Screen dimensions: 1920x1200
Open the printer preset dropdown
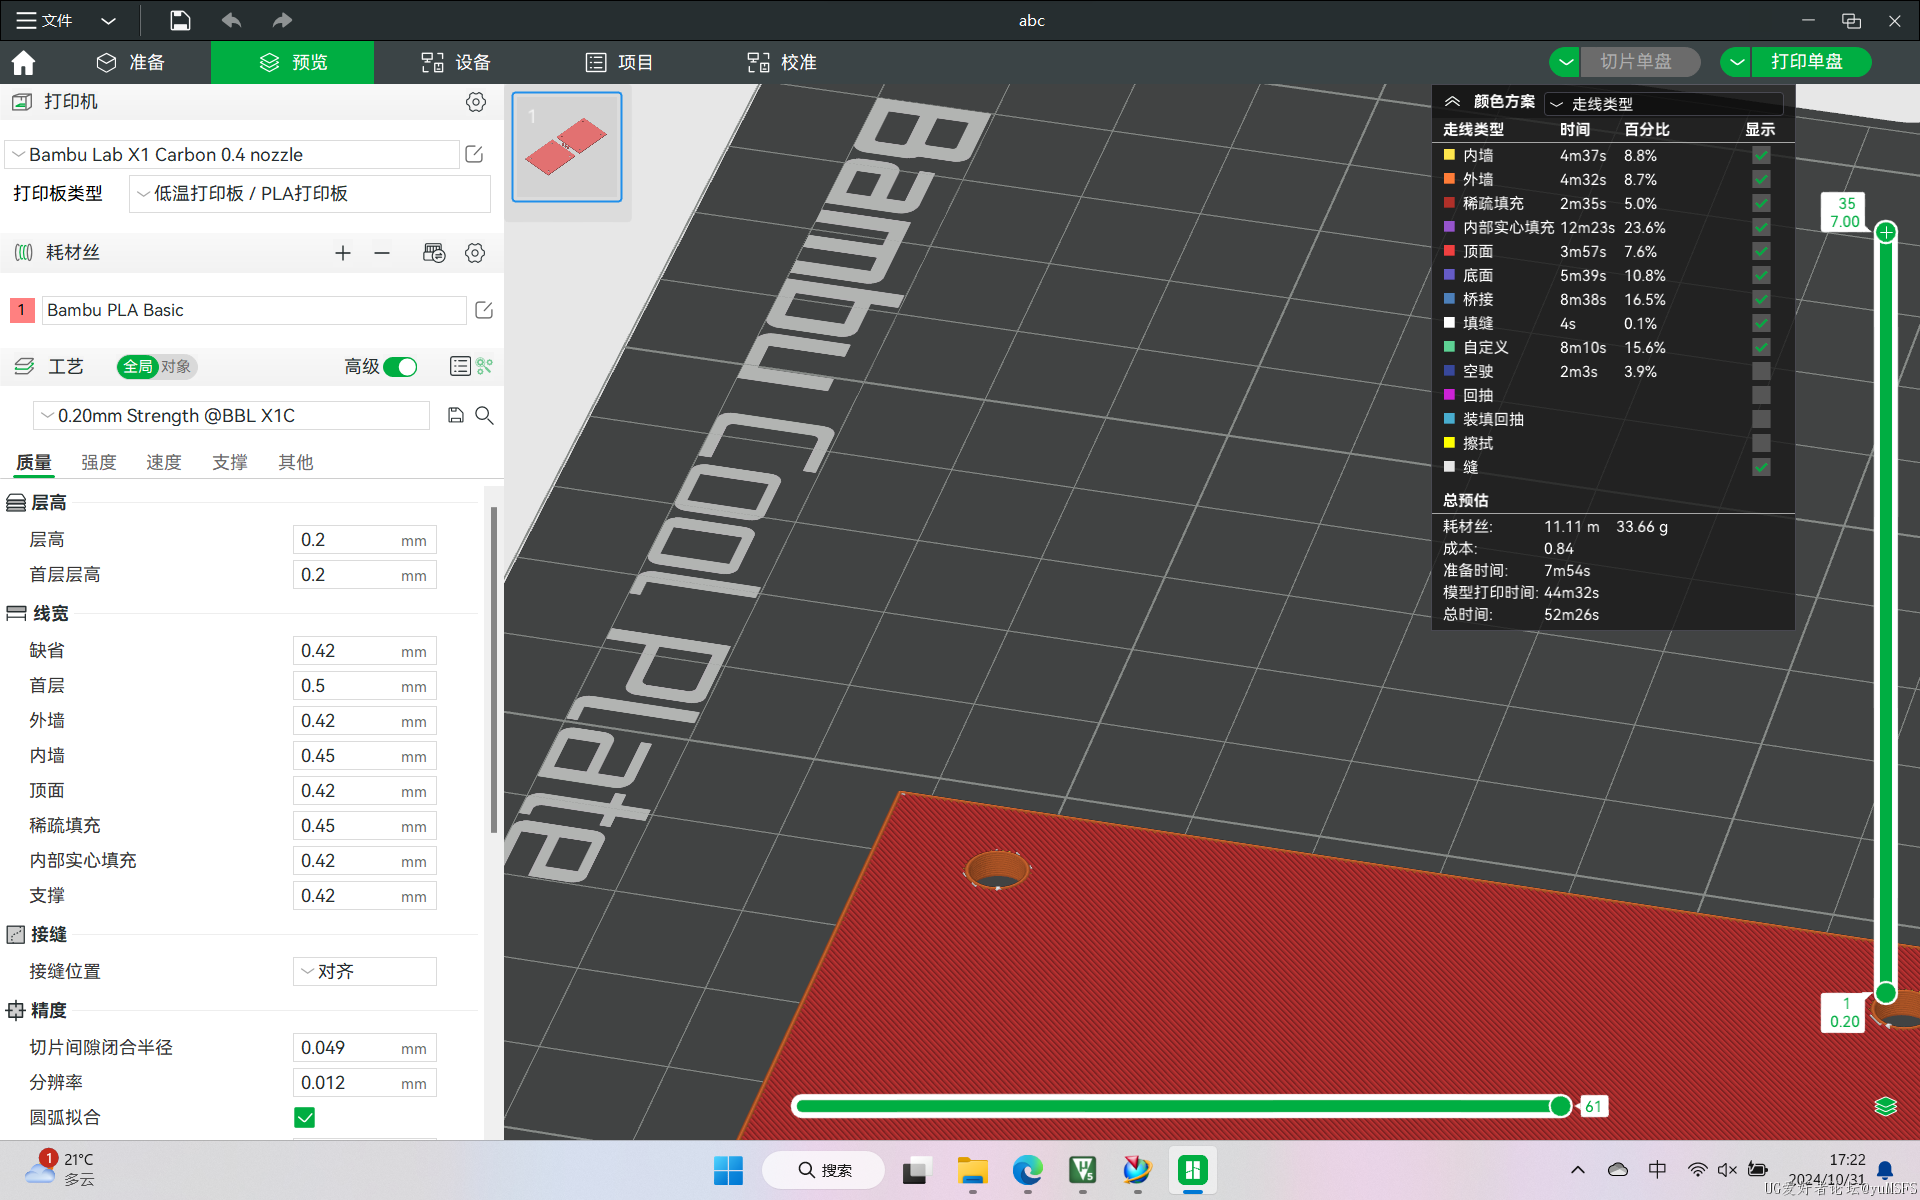click(x=232, y=154)
